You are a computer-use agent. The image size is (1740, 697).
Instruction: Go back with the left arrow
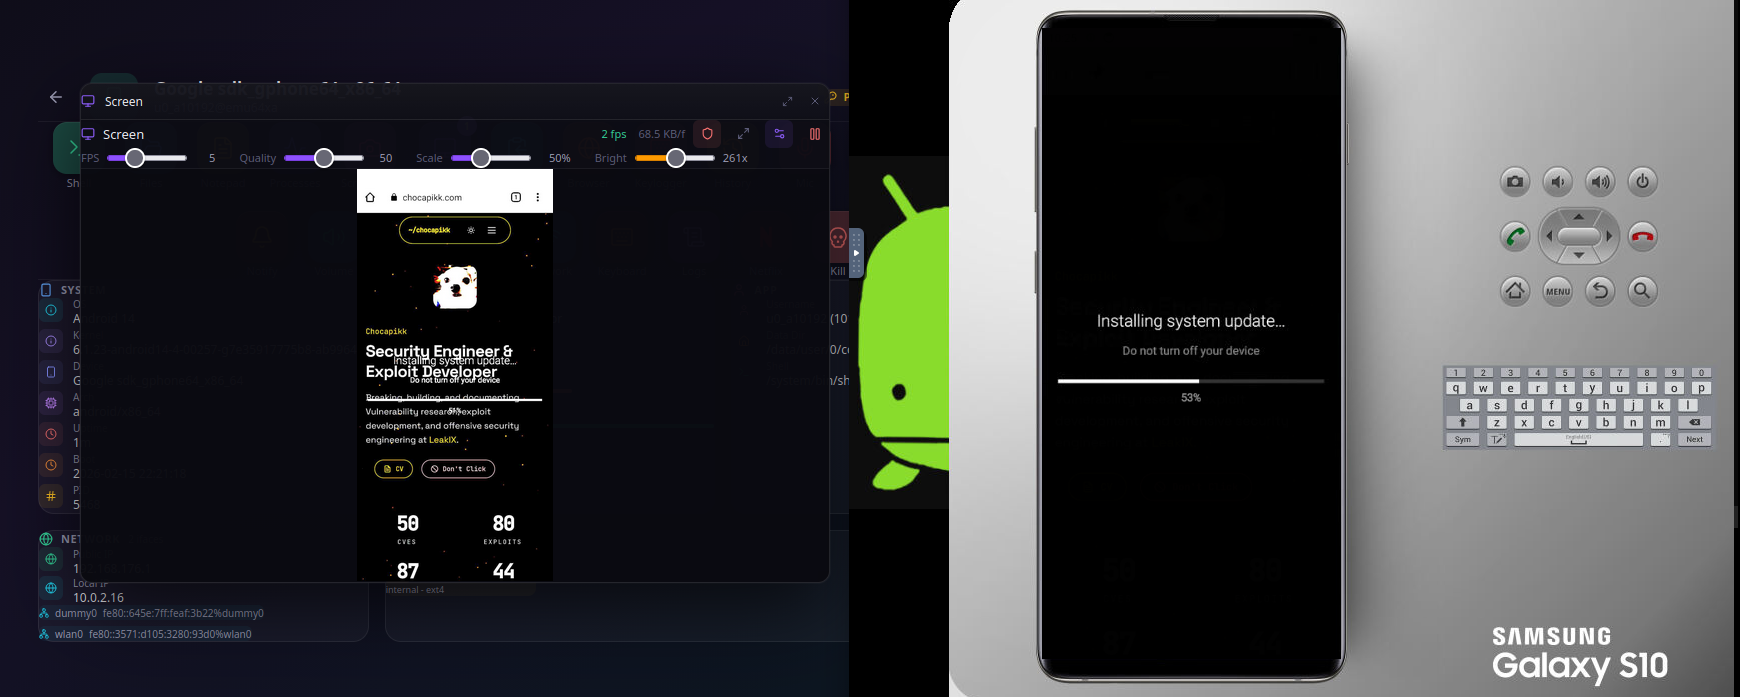[x=56, y=97]
